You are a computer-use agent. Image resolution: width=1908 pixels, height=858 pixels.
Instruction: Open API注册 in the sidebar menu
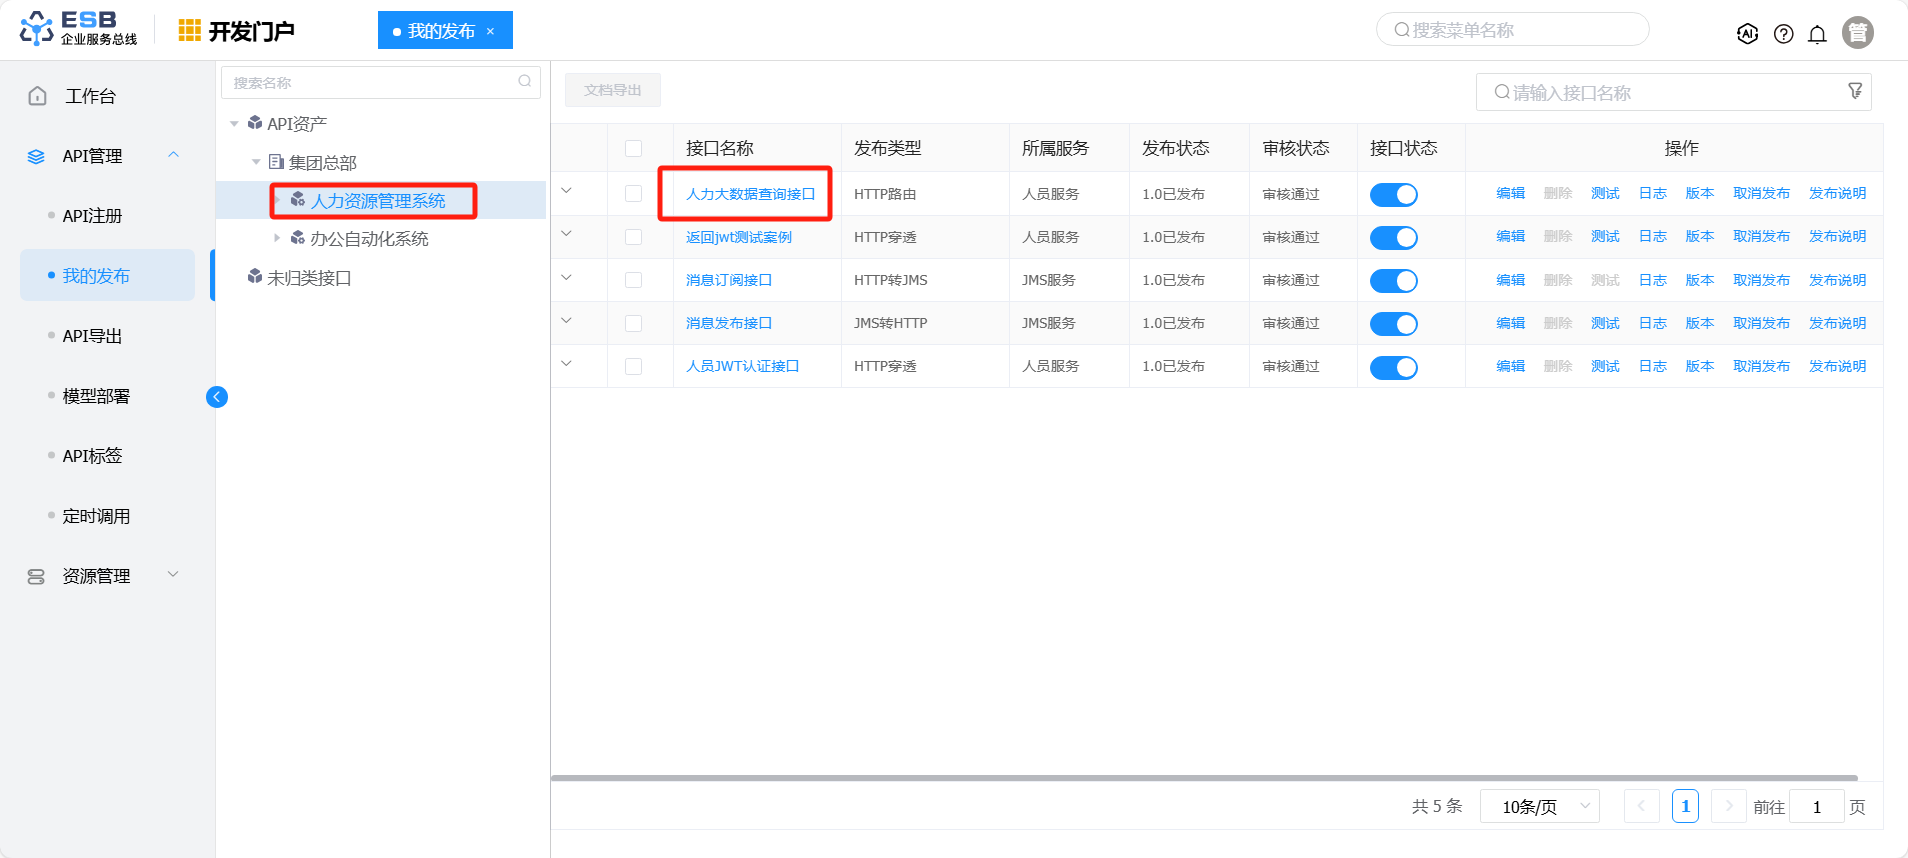[92, 216]
